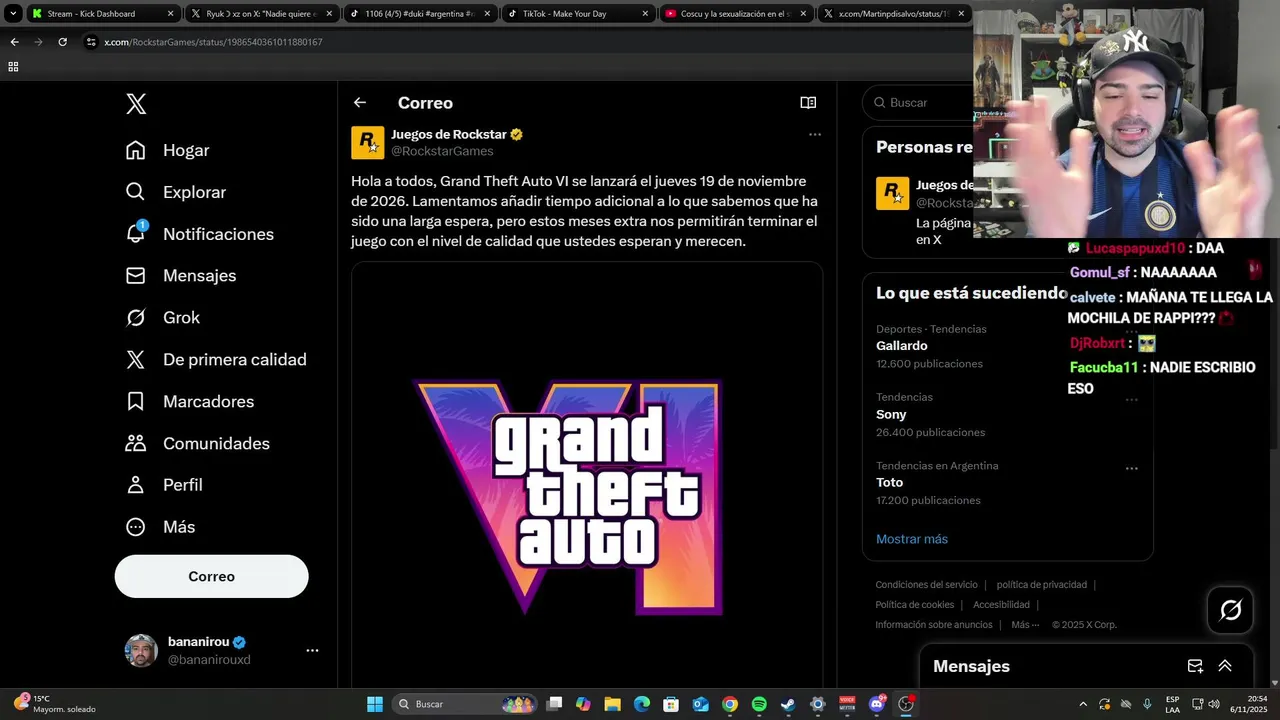Switch to the Martinpdisalvo status tab

pyautogui.click(x=893, y=14)
